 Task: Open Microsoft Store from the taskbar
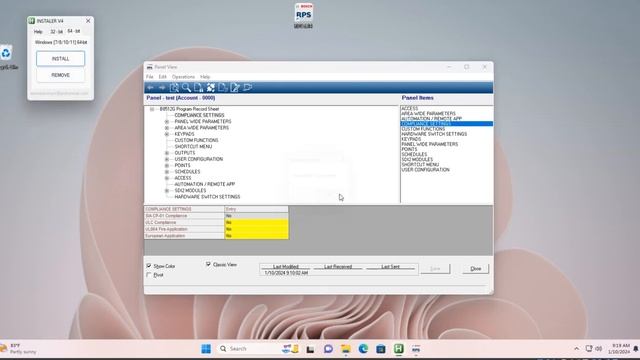coord(381,349)
